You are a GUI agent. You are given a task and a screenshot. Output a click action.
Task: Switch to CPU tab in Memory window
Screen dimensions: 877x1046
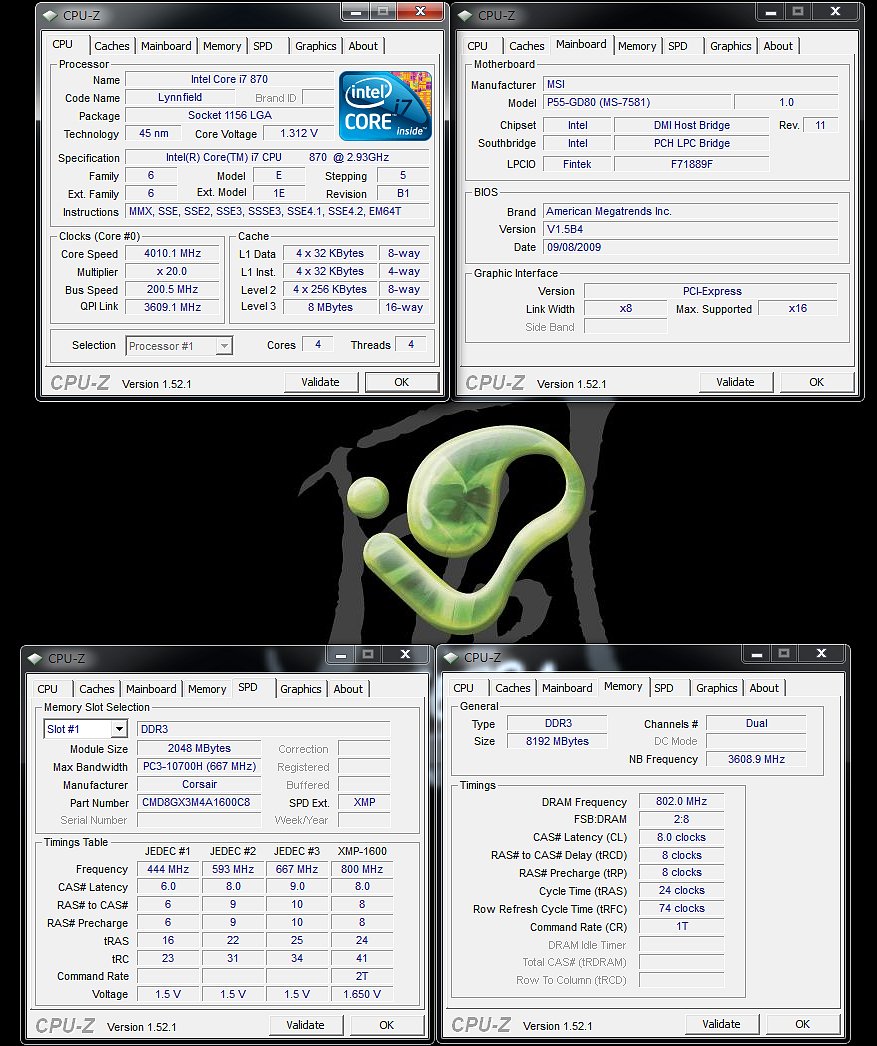click(464, 688)
